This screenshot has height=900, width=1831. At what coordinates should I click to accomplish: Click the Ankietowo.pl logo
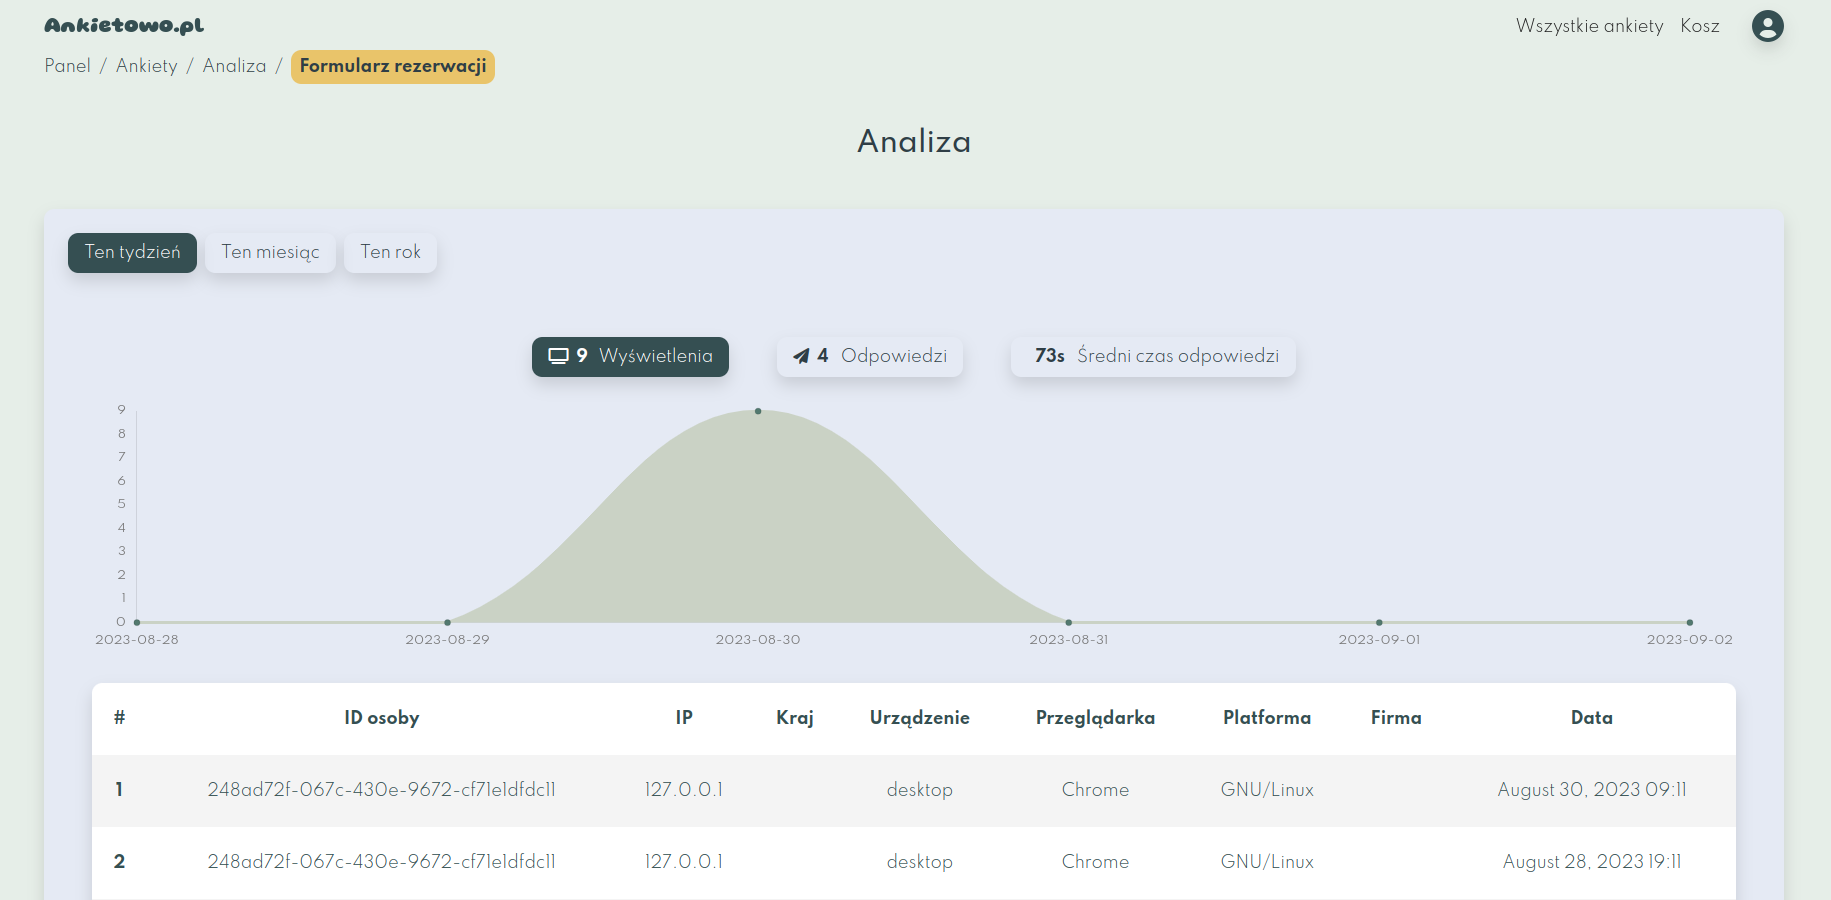pyautogui.click(x=124, y=26)
